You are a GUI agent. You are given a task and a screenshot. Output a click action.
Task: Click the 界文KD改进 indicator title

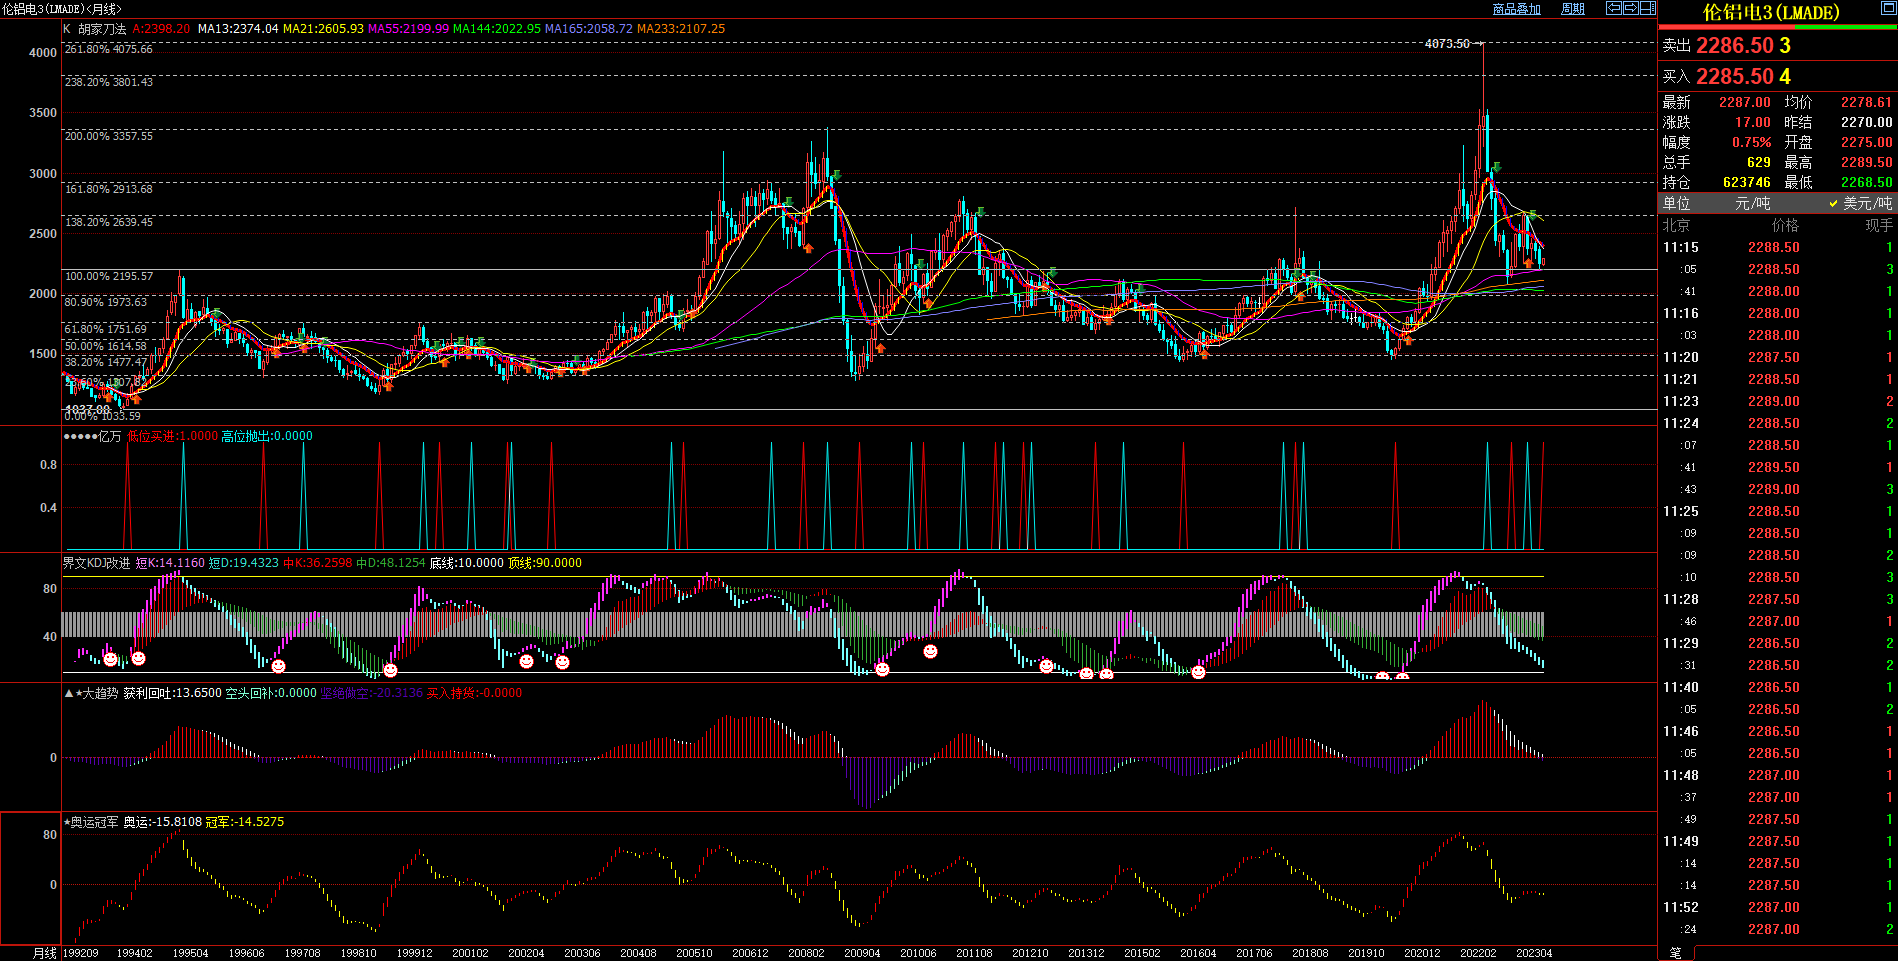[96, 563]
